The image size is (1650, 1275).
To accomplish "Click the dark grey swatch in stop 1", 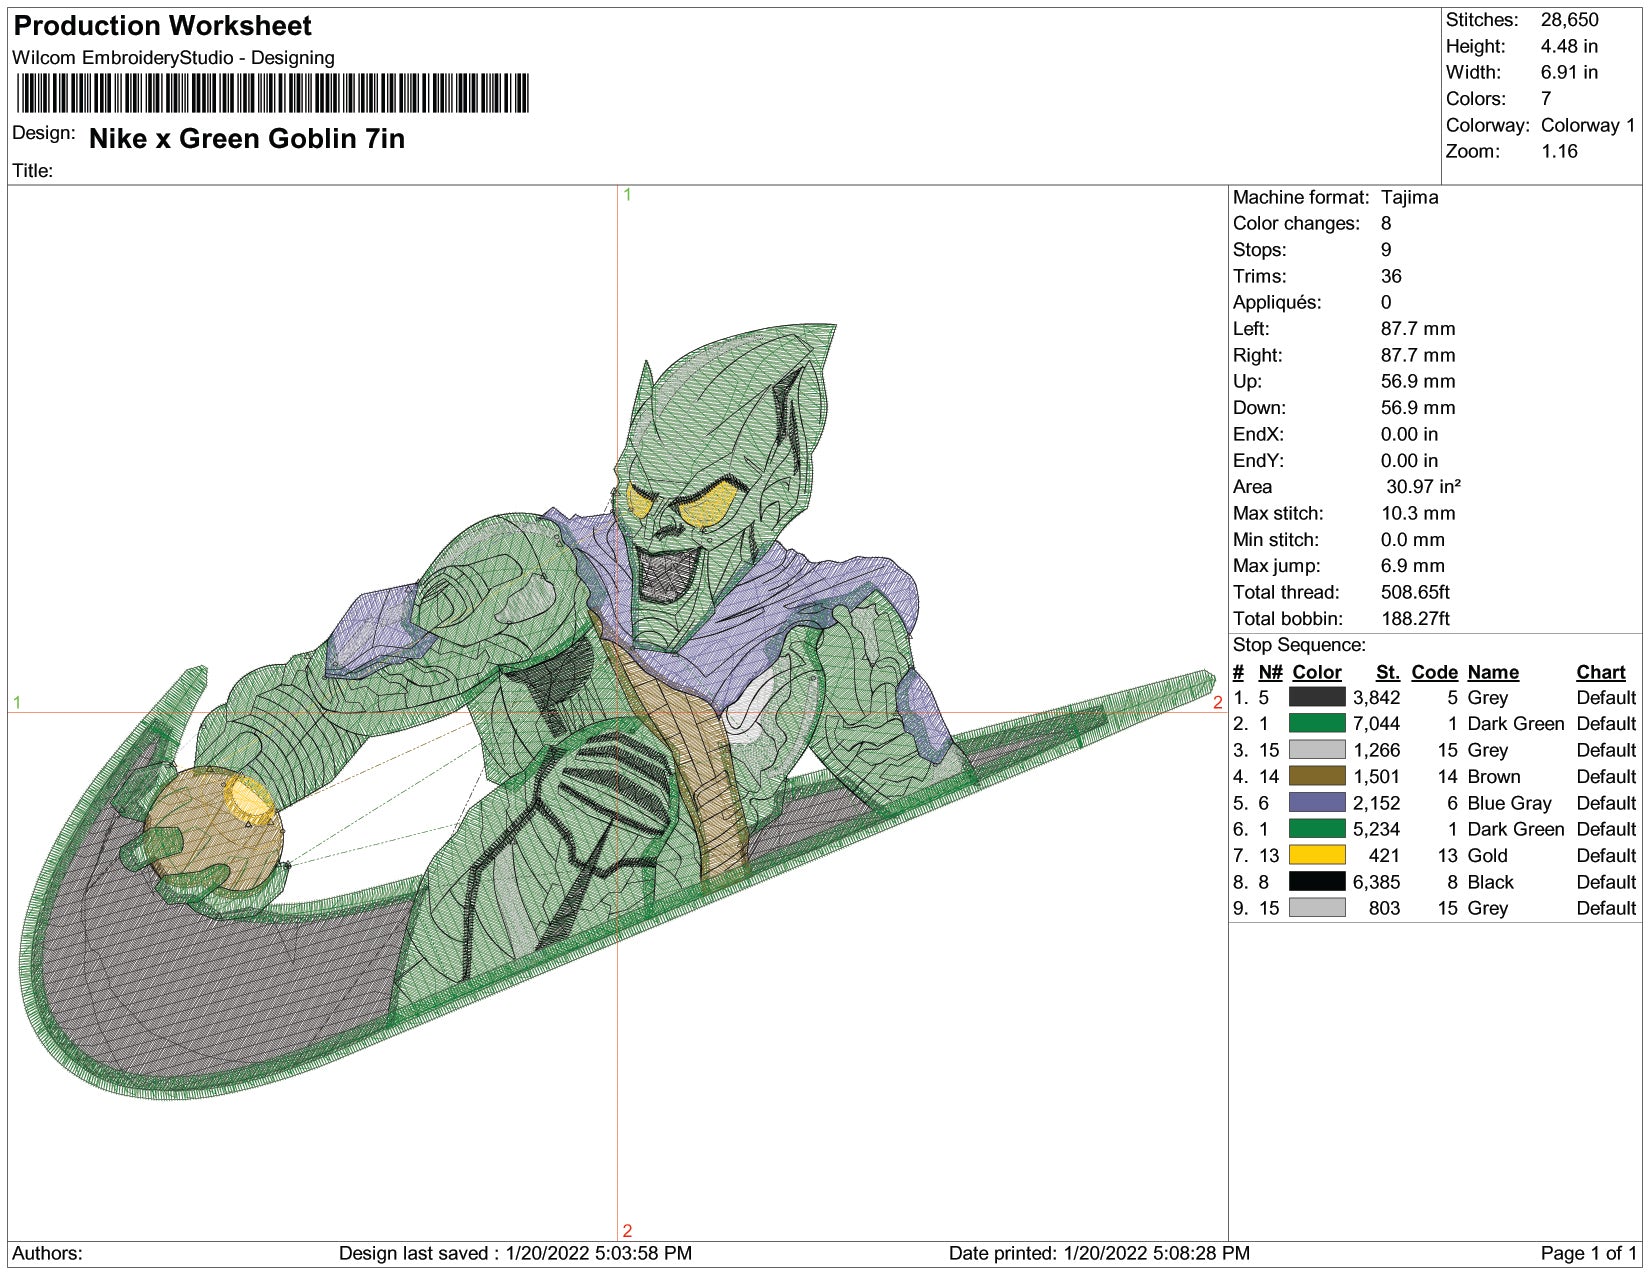I will [x=1317, y=697].
